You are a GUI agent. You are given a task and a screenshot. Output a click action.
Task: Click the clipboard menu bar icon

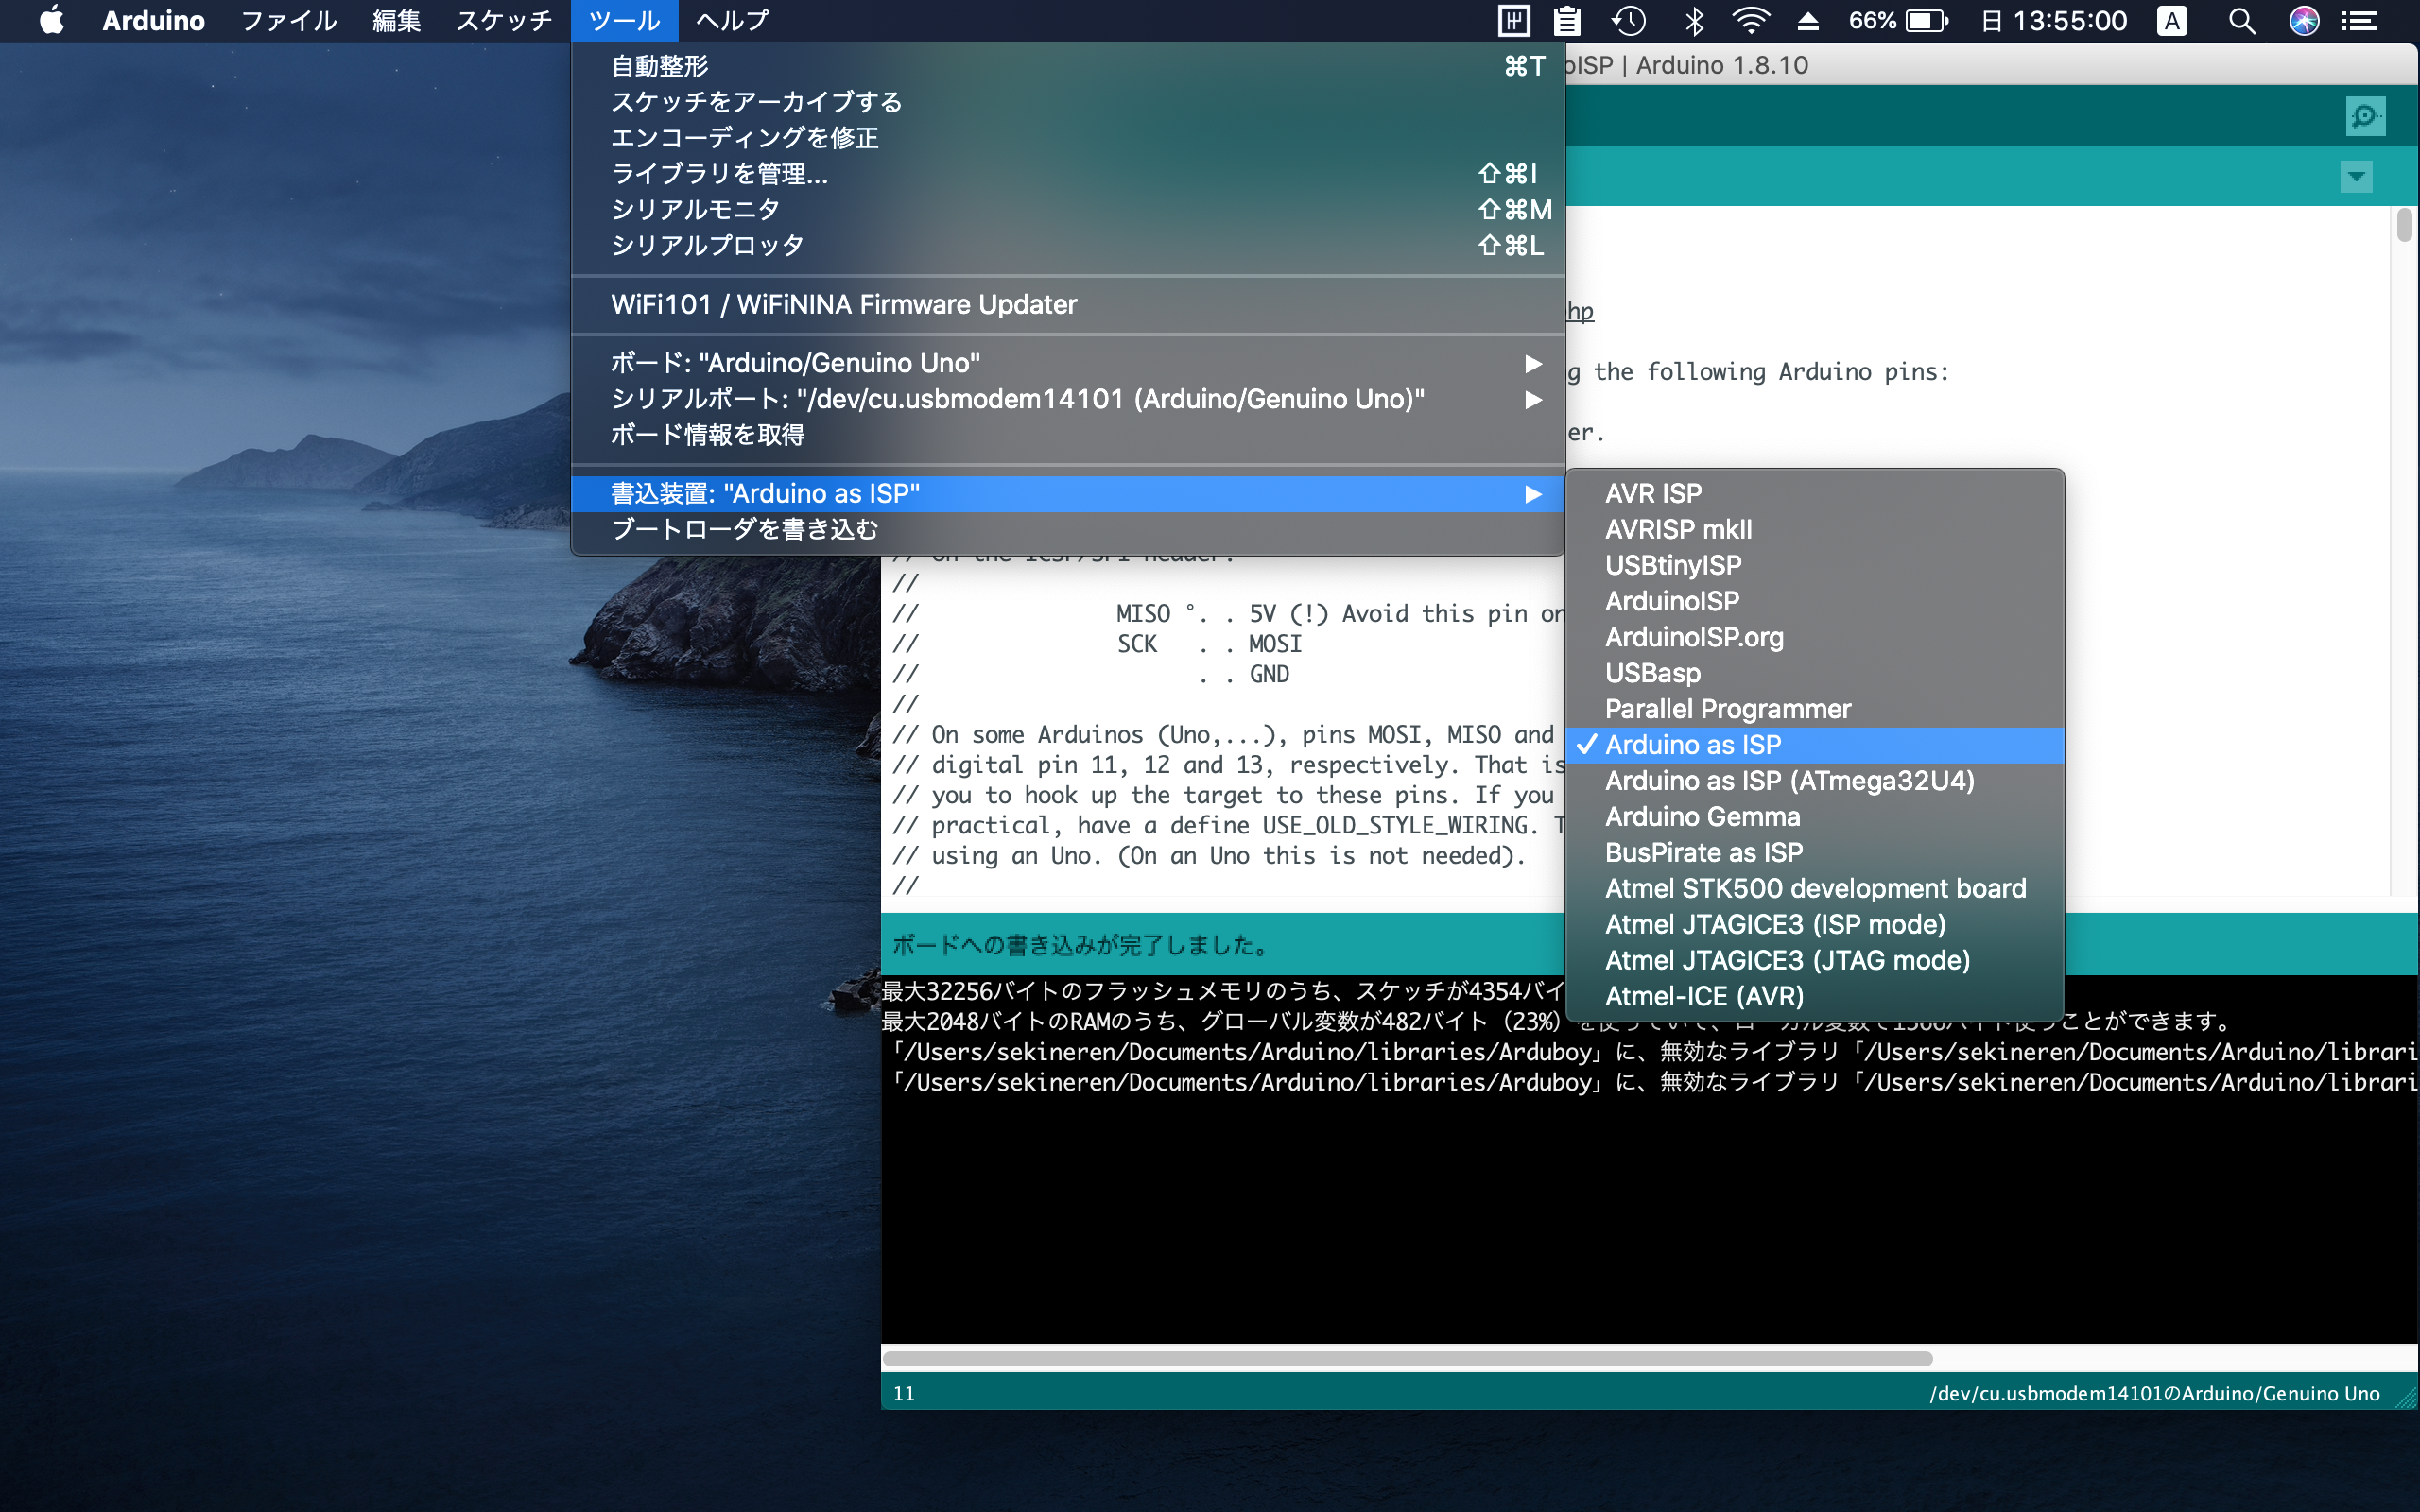click(x=1567, y=21)
